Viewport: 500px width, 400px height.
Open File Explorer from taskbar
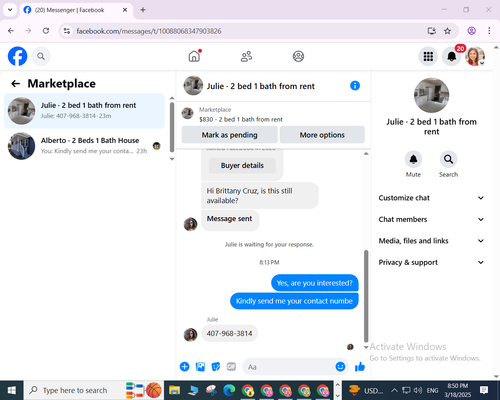174,390
